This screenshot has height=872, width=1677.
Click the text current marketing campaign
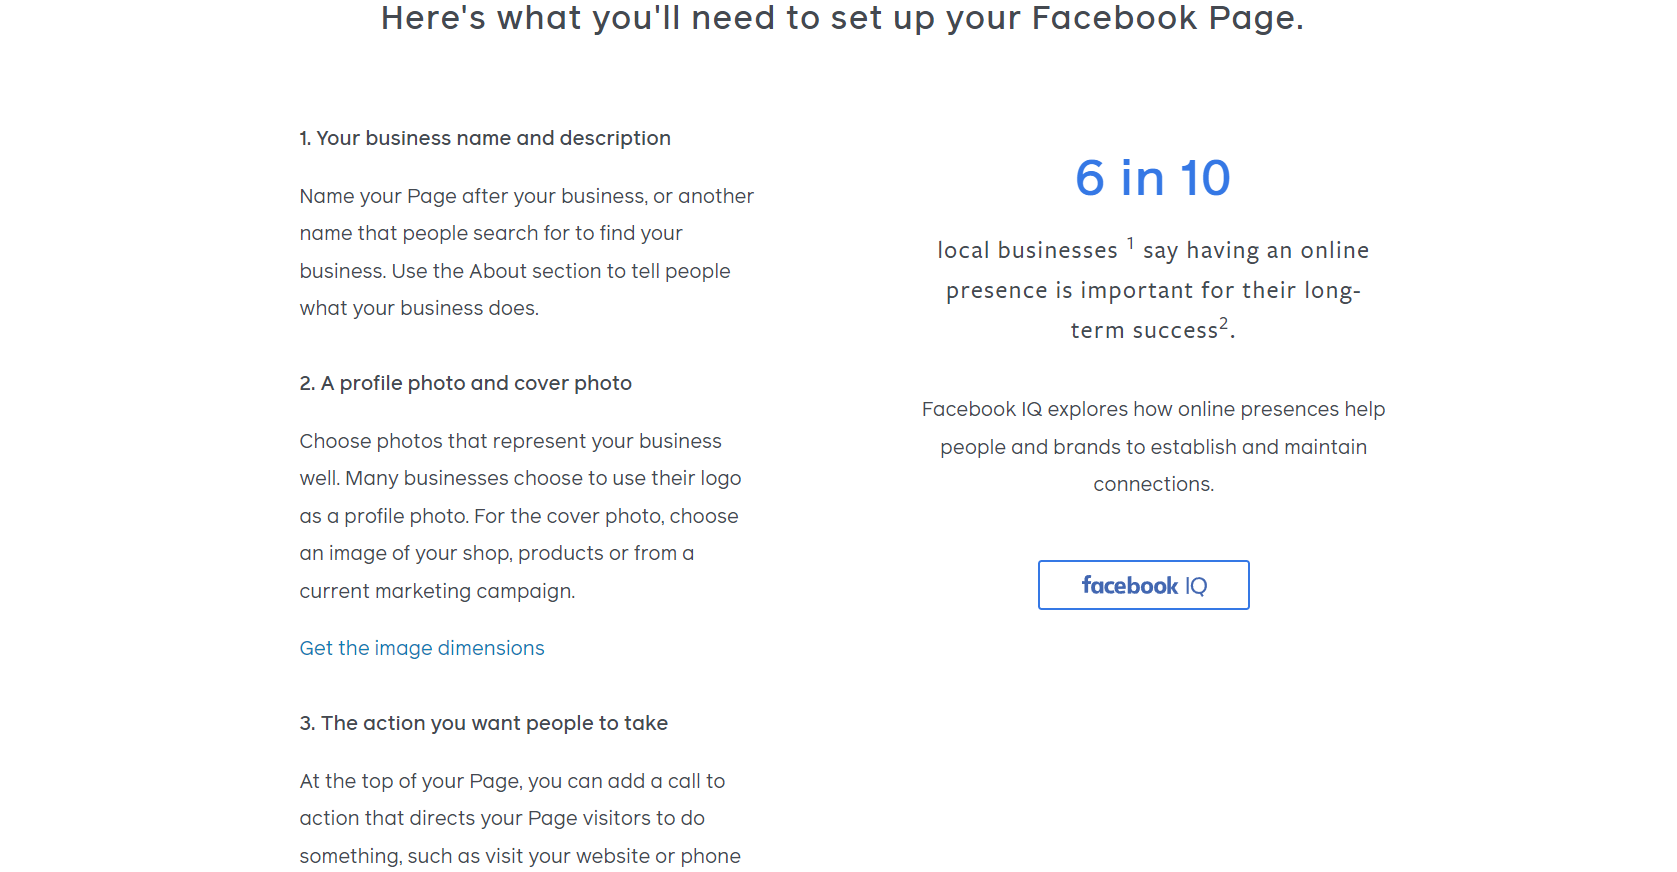(437, 591)
